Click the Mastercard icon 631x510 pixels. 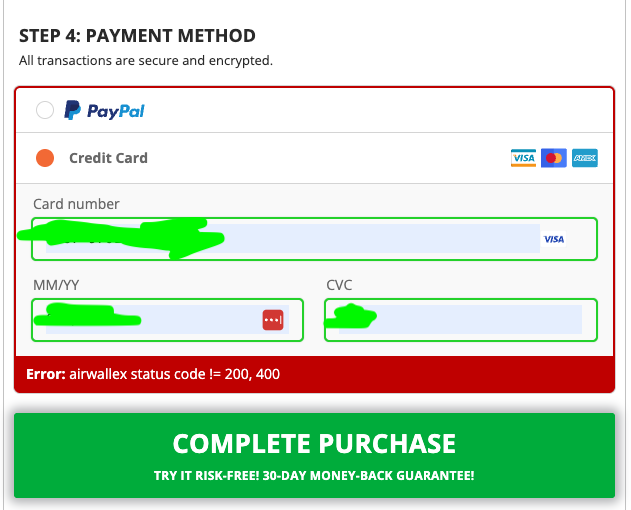click(x=554, y=158)
